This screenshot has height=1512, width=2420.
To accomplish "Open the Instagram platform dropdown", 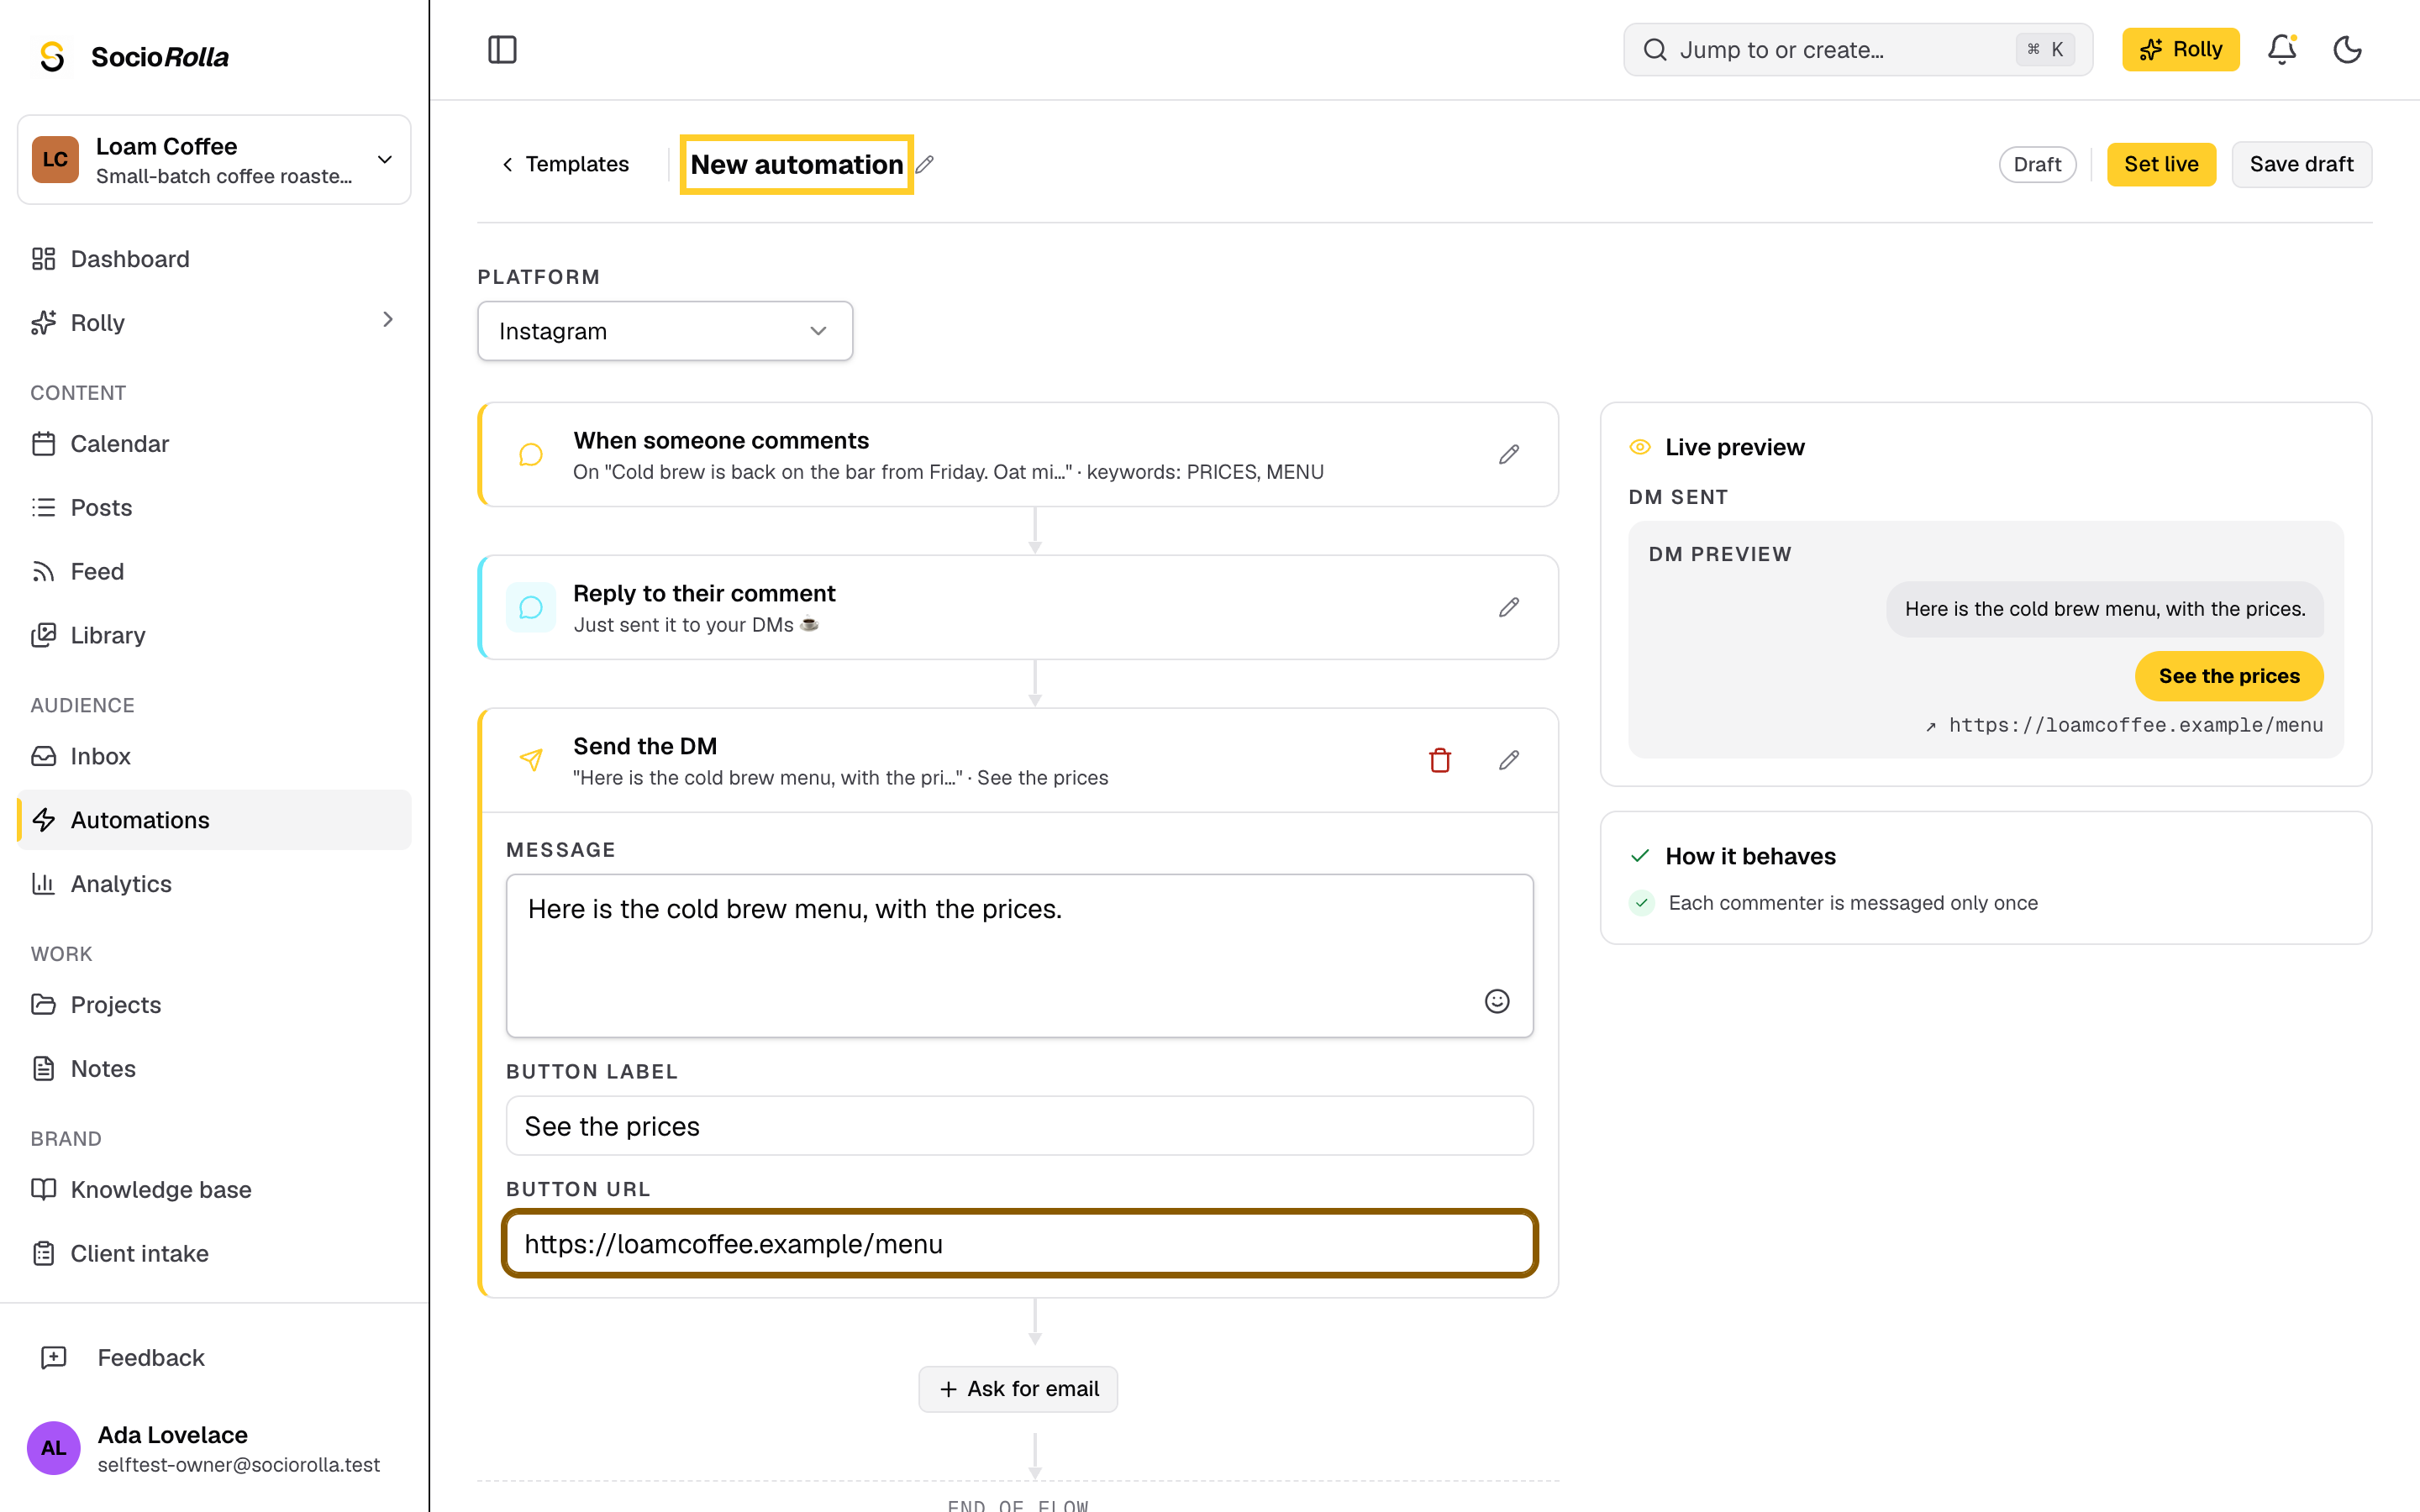I will [x=665, y=331].
